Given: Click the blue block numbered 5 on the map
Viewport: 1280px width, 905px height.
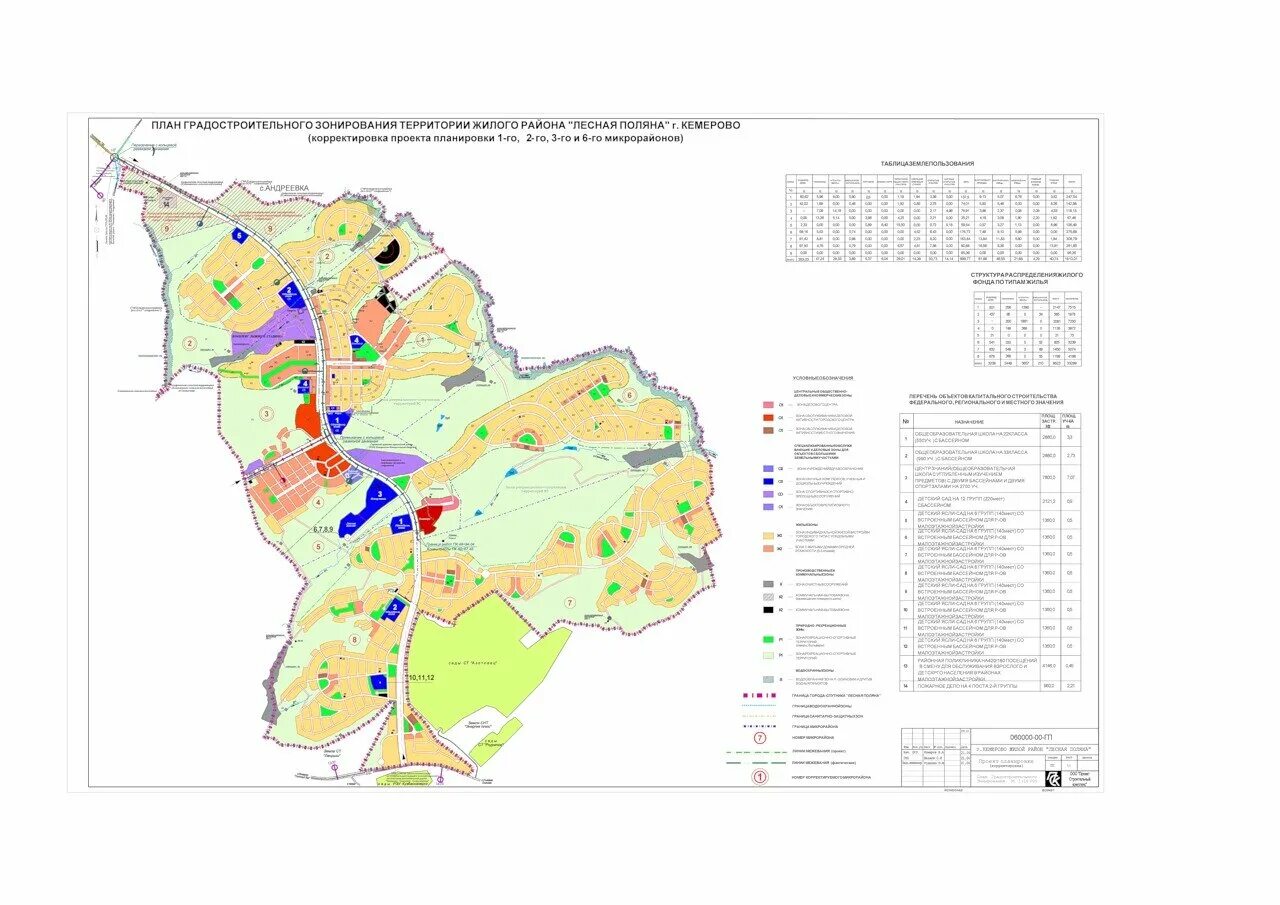Looking at the screenshot, I should 239,234.
